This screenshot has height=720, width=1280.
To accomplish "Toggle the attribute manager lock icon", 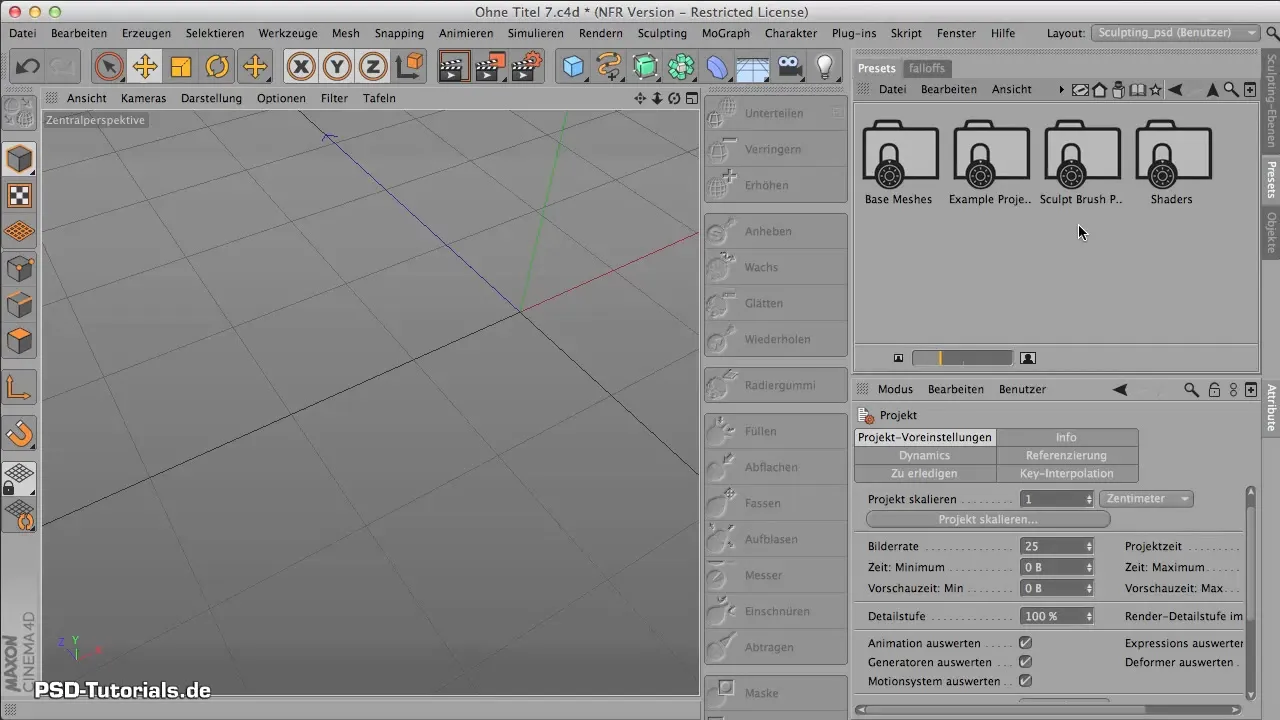I will (1213, 390).
